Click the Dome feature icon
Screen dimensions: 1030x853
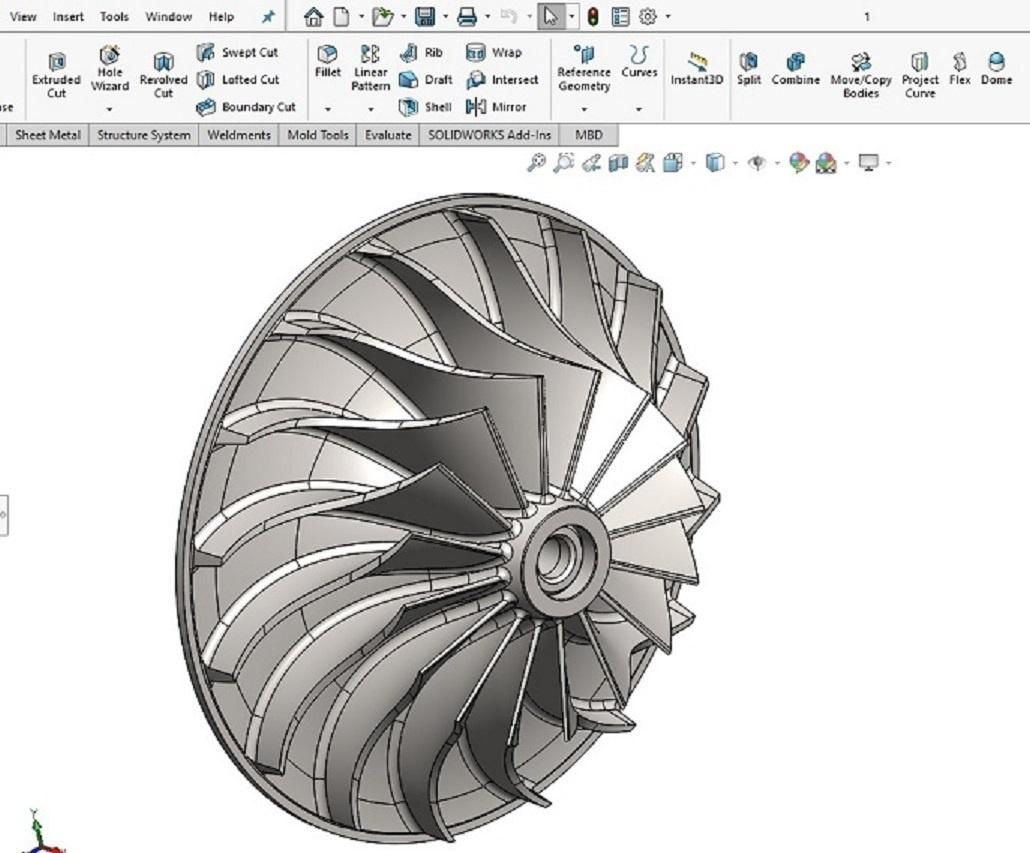click(996, 69)
